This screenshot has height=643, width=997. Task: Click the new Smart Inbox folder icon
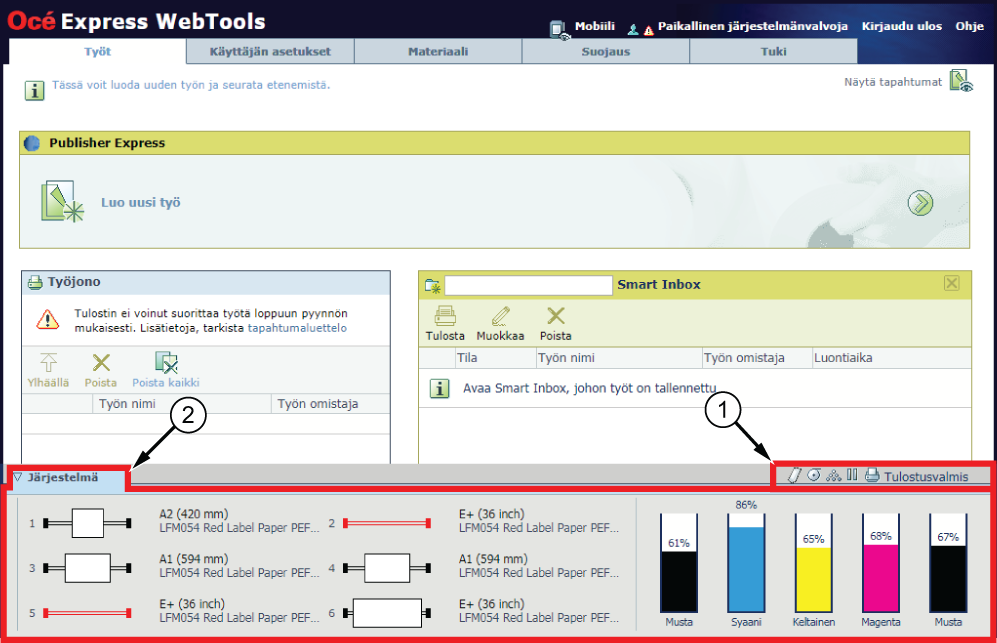tap(432, 286)
